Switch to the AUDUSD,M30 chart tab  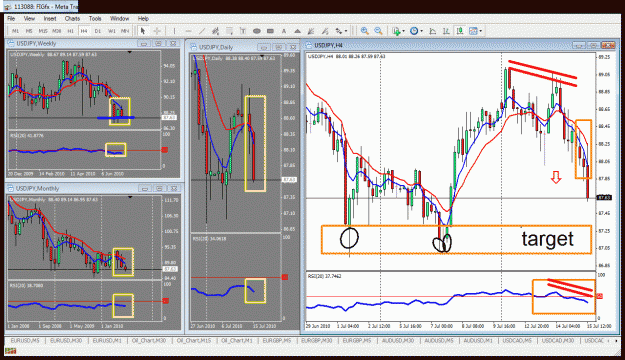(398, 340)
